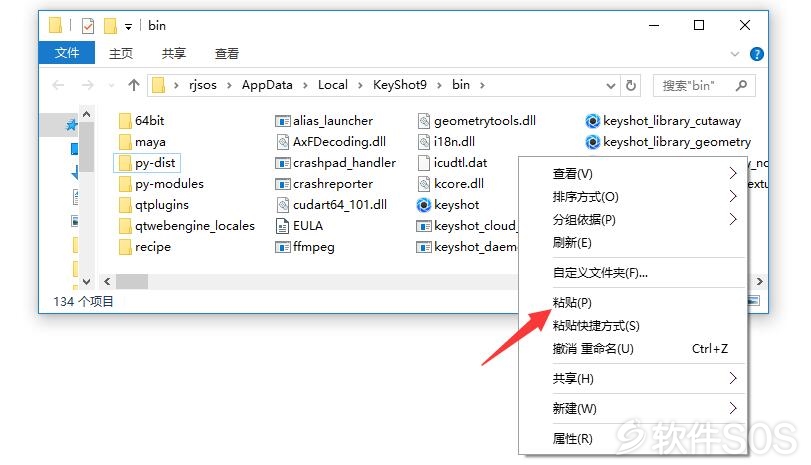
Task: Open the help question mark icon
Action: [x=757, y=54]
